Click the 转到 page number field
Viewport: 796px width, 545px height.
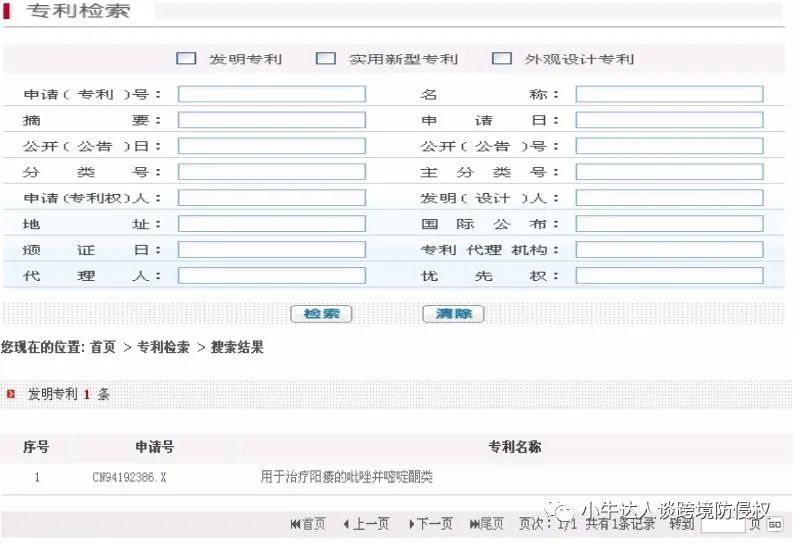coord(723,524)
